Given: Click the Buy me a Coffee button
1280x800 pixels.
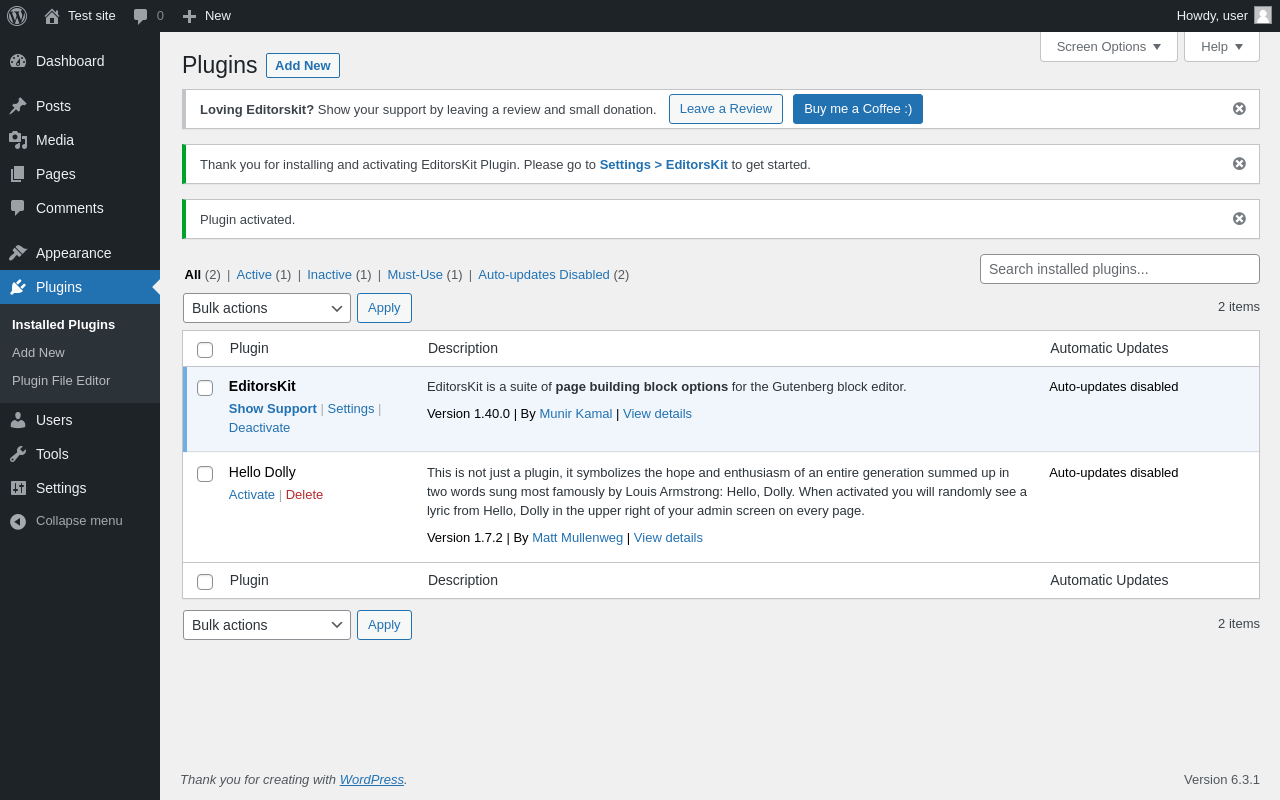Looking at the screenshot, I should [858, 109].
